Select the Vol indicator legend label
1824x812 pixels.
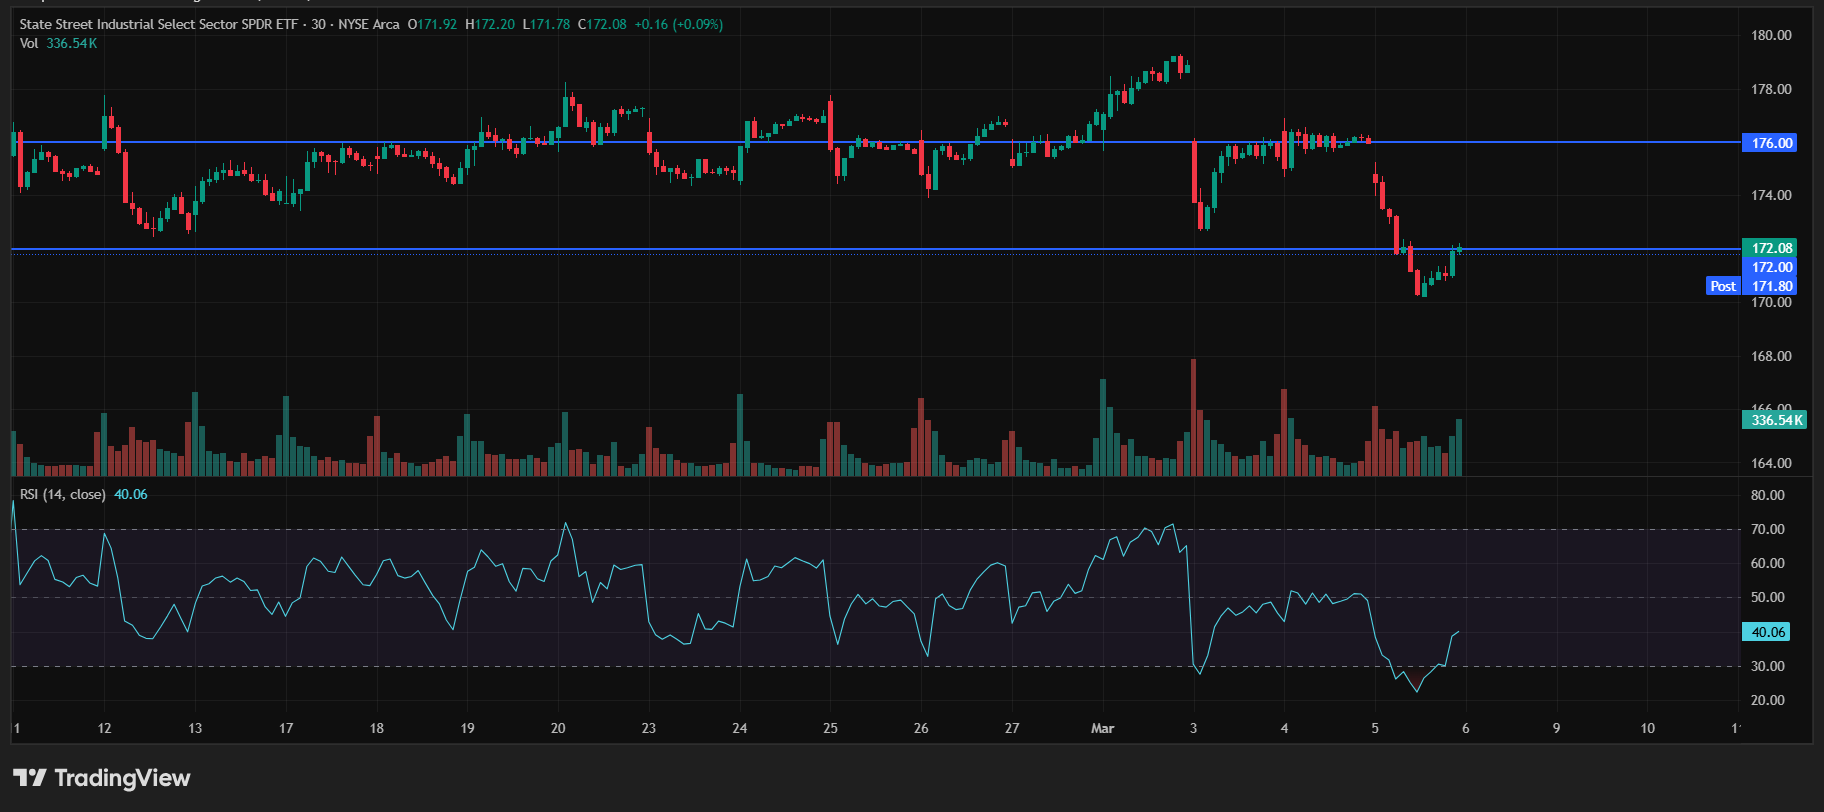pyautogui.click(x=29, y=43)
